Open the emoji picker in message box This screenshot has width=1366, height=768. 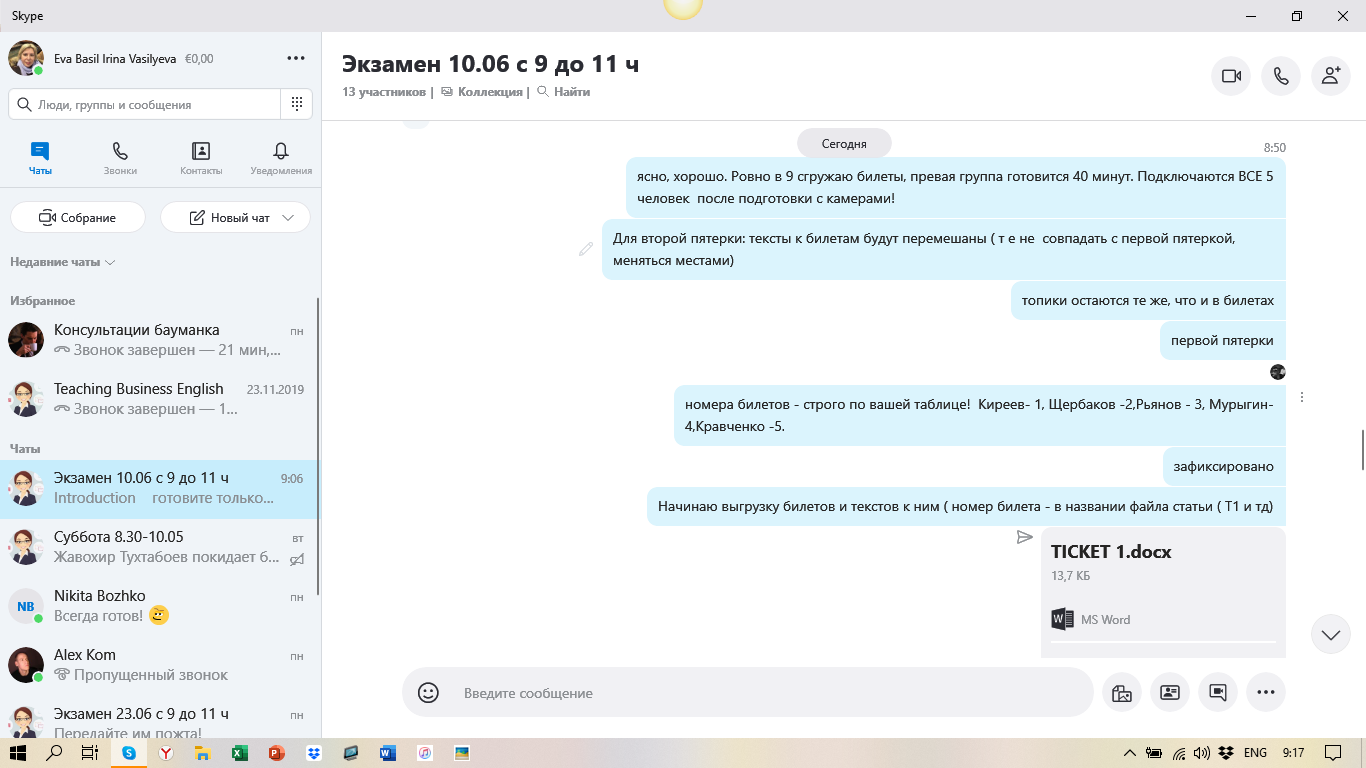pyautogui.click(x=428, y=692)
